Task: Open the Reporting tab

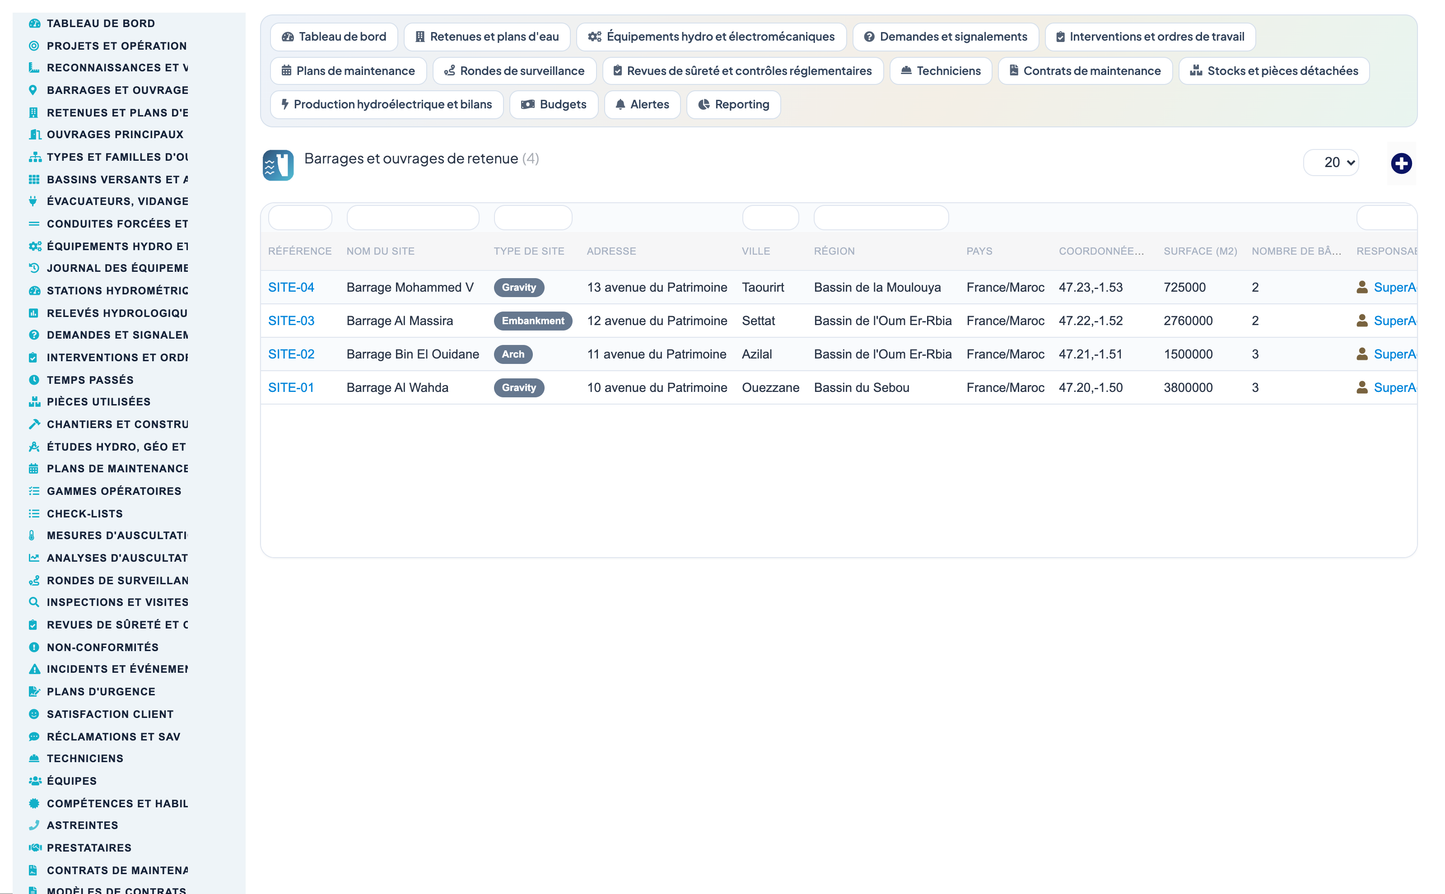Action: [733, 105]
